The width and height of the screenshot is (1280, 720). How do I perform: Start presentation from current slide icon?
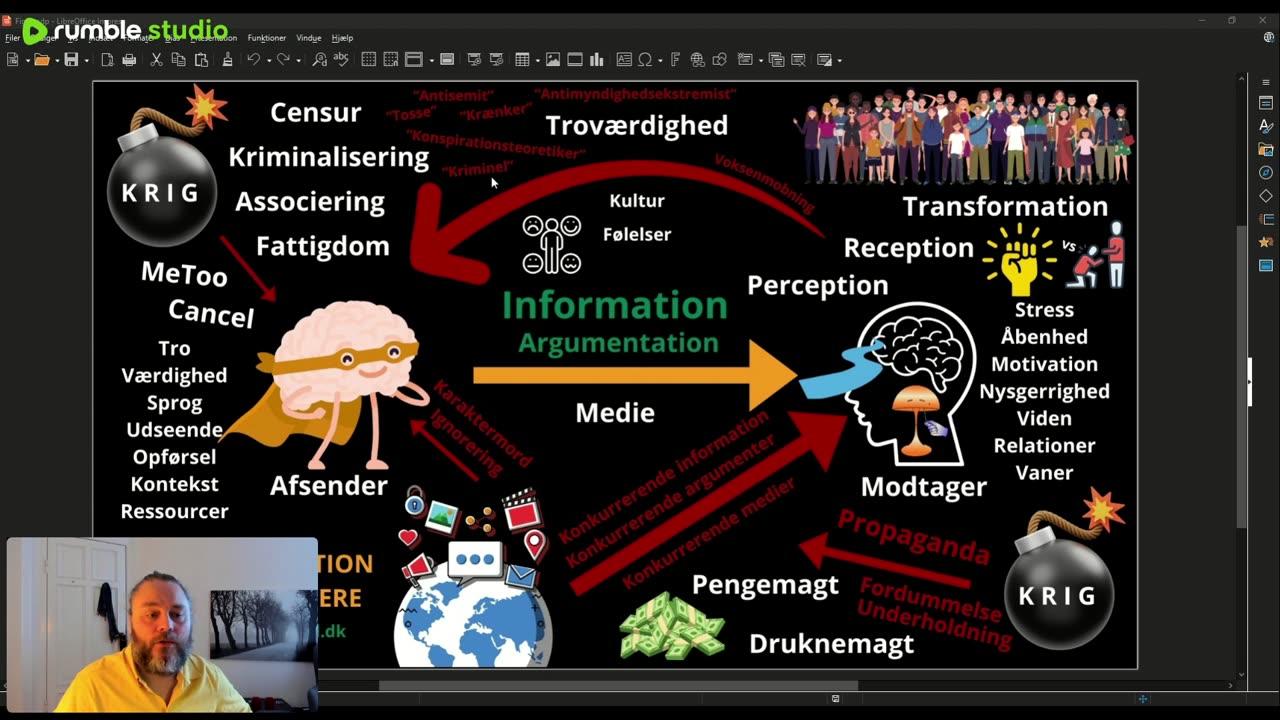(496, 60)
